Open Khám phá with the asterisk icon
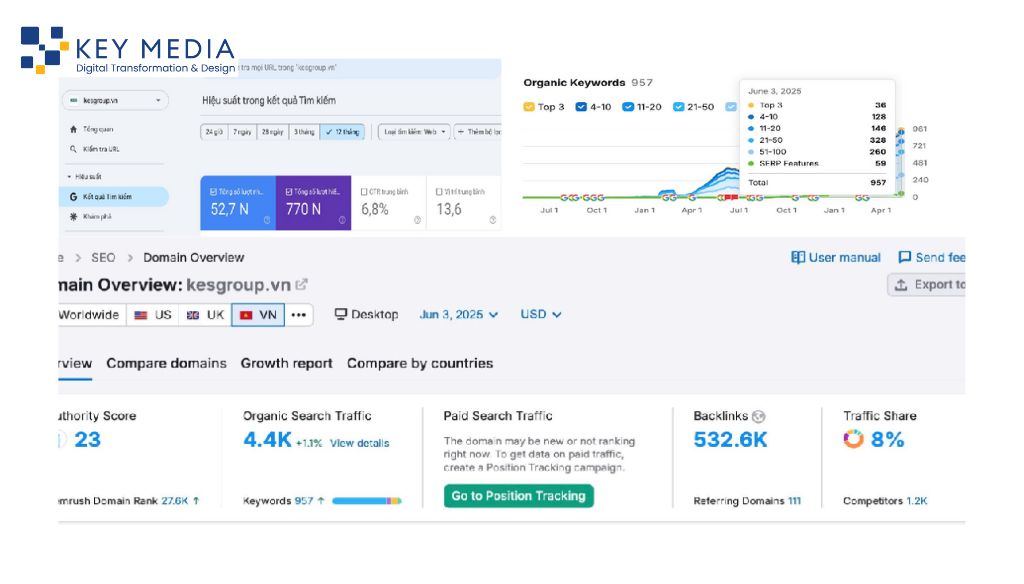The width and height of the screenshot is (1024, 584). [73, 216]
